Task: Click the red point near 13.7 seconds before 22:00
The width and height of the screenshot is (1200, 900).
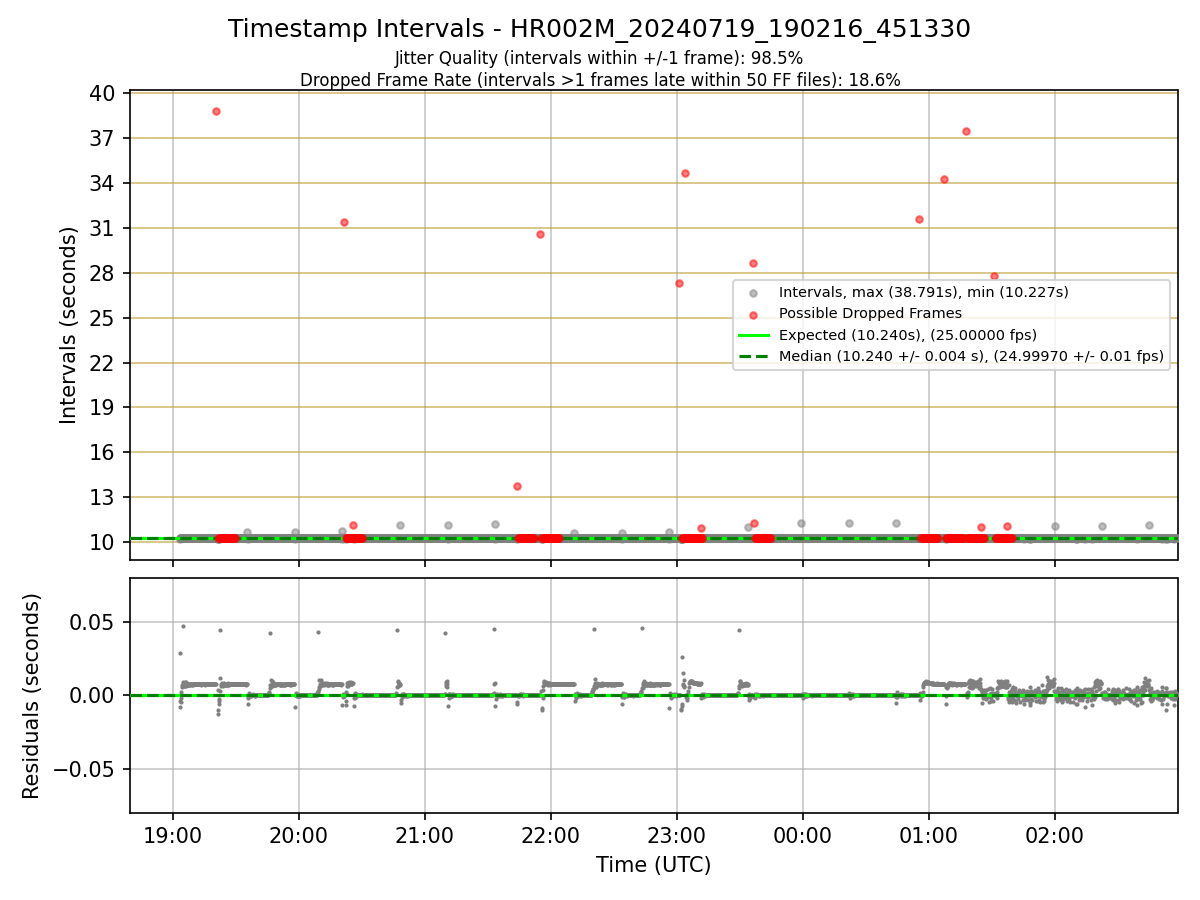Action: 517,486
